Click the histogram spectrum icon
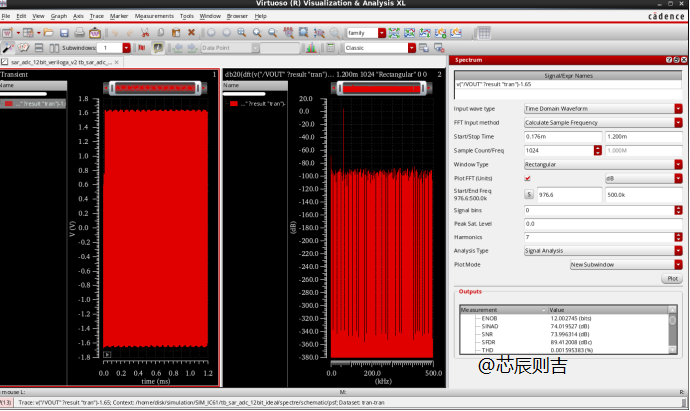This screenshot has width=690, height=411. pos(311,48)
